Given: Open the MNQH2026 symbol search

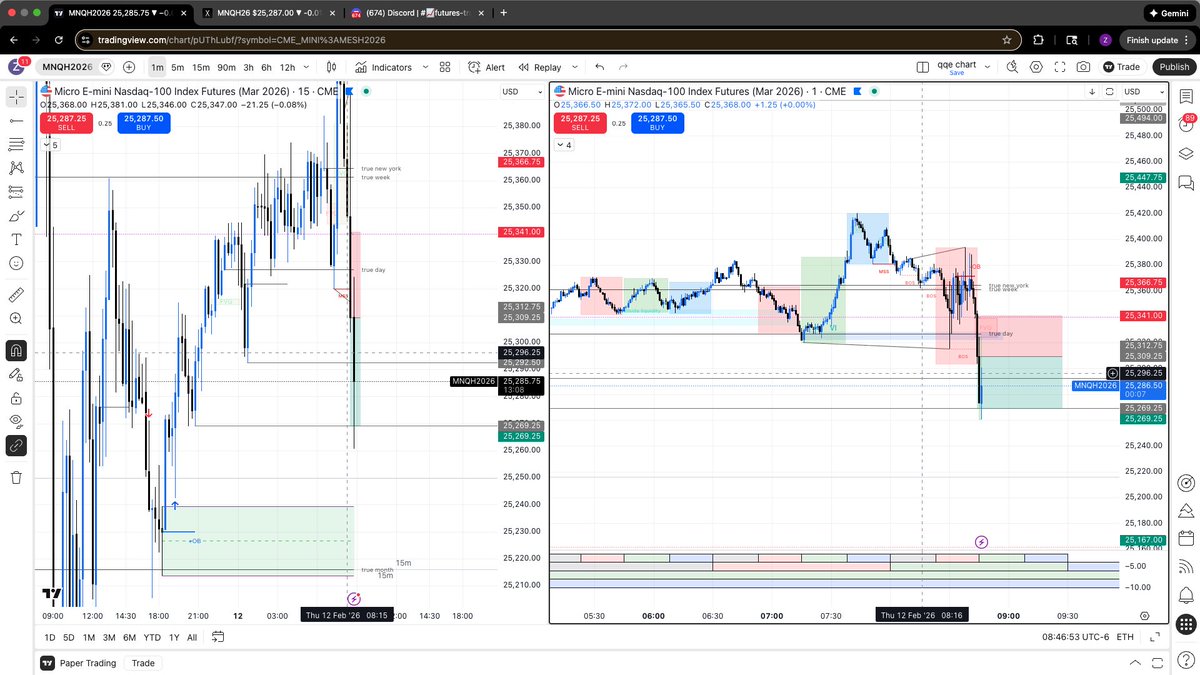Looking at the screenshot, I should pos(67,67).
